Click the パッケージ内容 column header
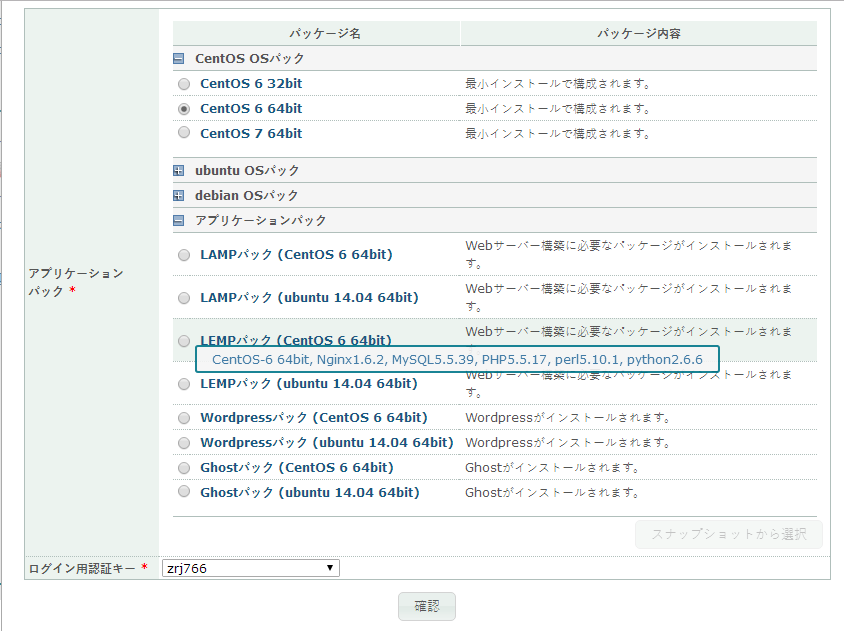 click(x=638, y=33)
